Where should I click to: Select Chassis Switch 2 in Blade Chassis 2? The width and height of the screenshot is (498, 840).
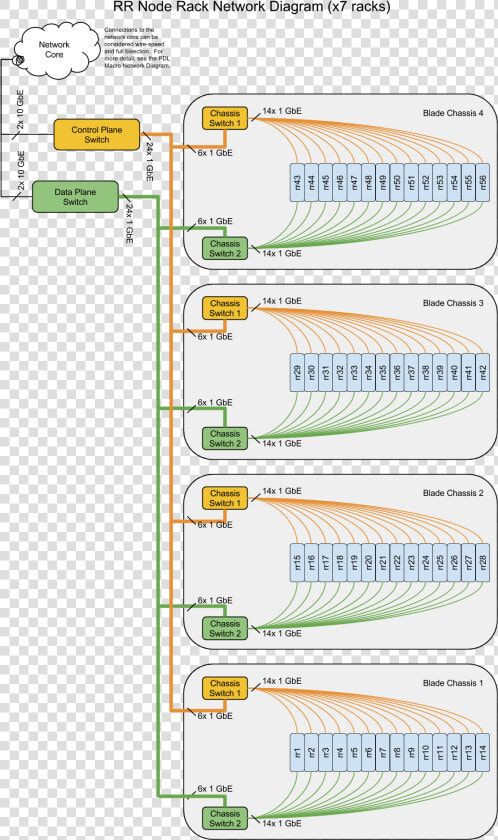tap(225, 628)
